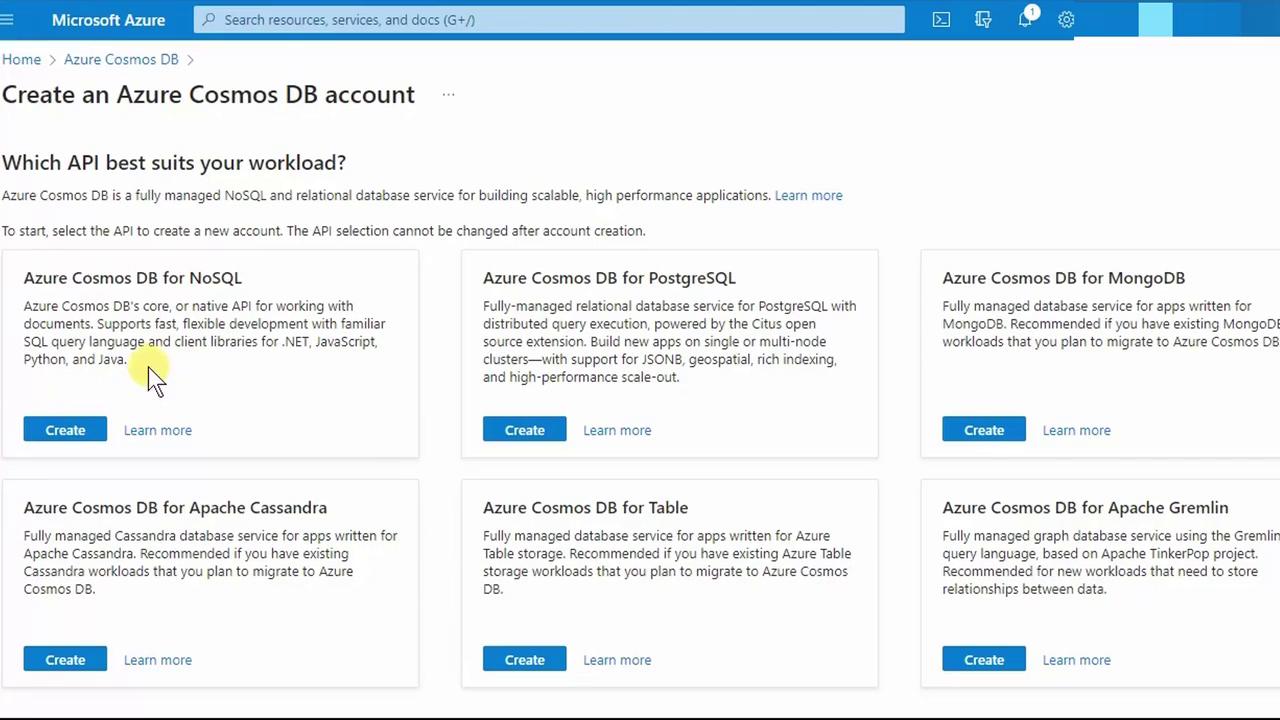Open portal settings with the gear icon
The image size is (1280, 720).
pyautogui.click(x=1066, y=19)
